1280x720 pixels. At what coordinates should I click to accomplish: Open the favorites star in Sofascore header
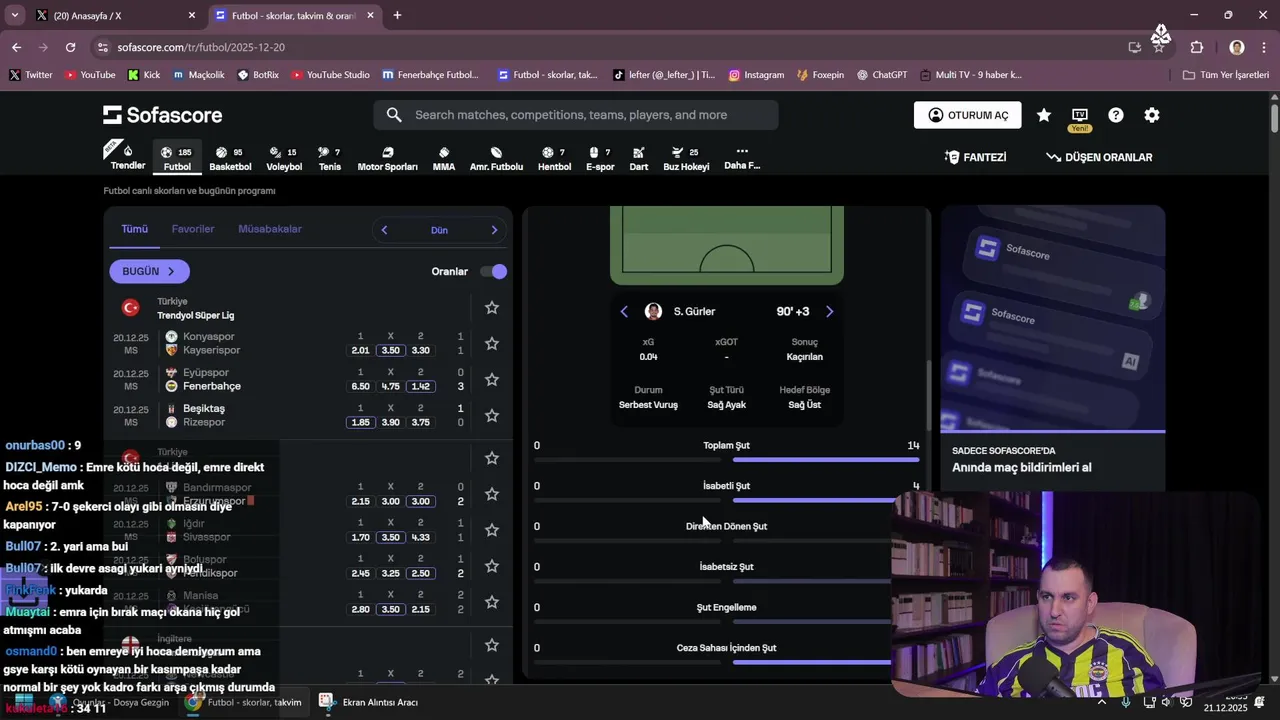coord(1044,115)
